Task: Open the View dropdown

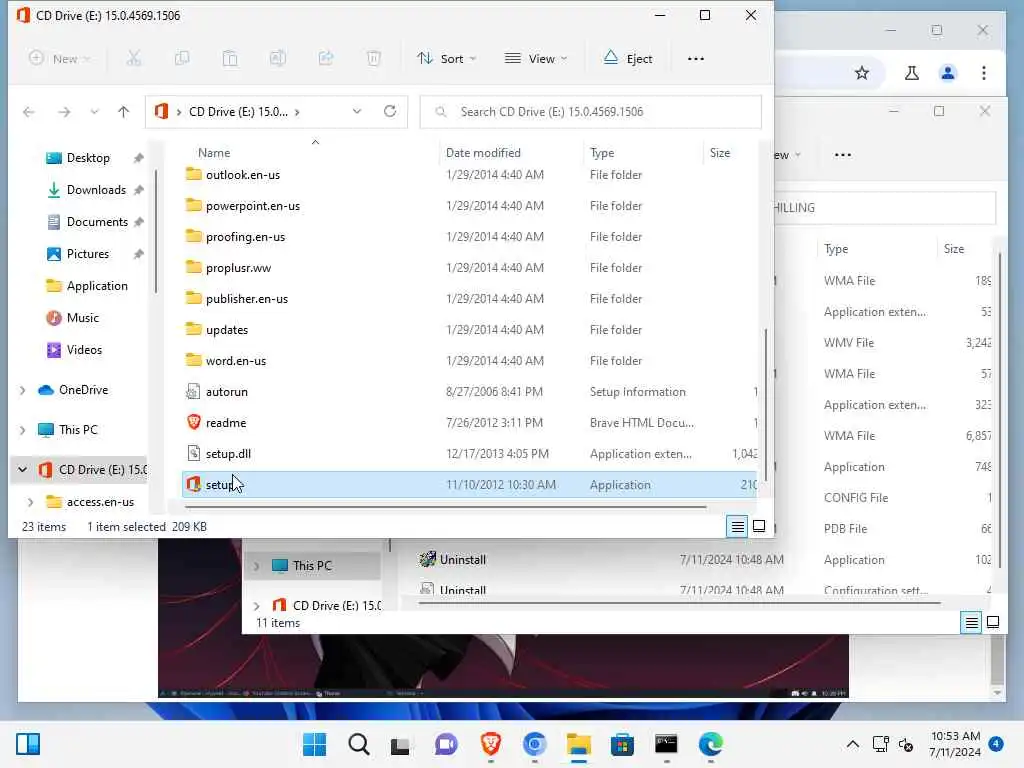Action: 536,59
